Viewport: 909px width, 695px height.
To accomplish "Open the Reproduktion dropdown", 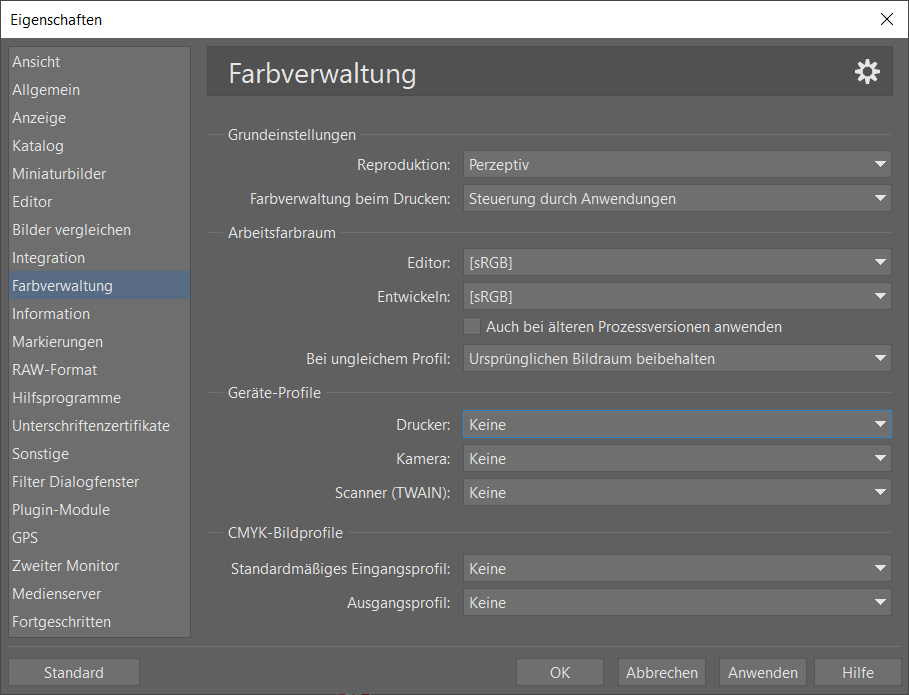I will pyautogui.click(x=676, y=165).
